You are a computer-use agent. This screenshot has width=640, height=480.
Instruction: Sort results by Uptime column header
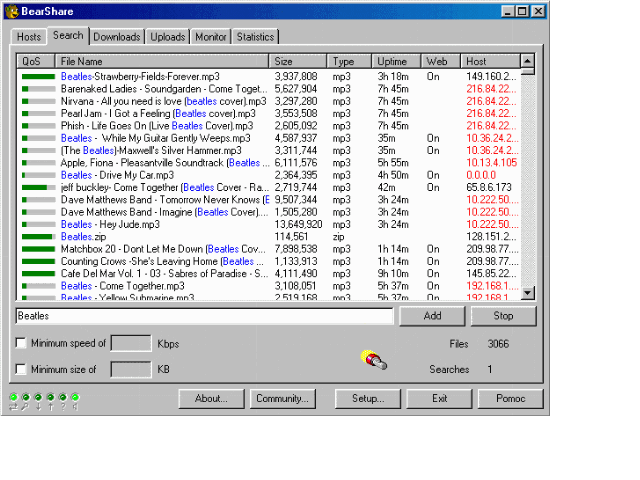pyautogui.click(x=396, y=61)
